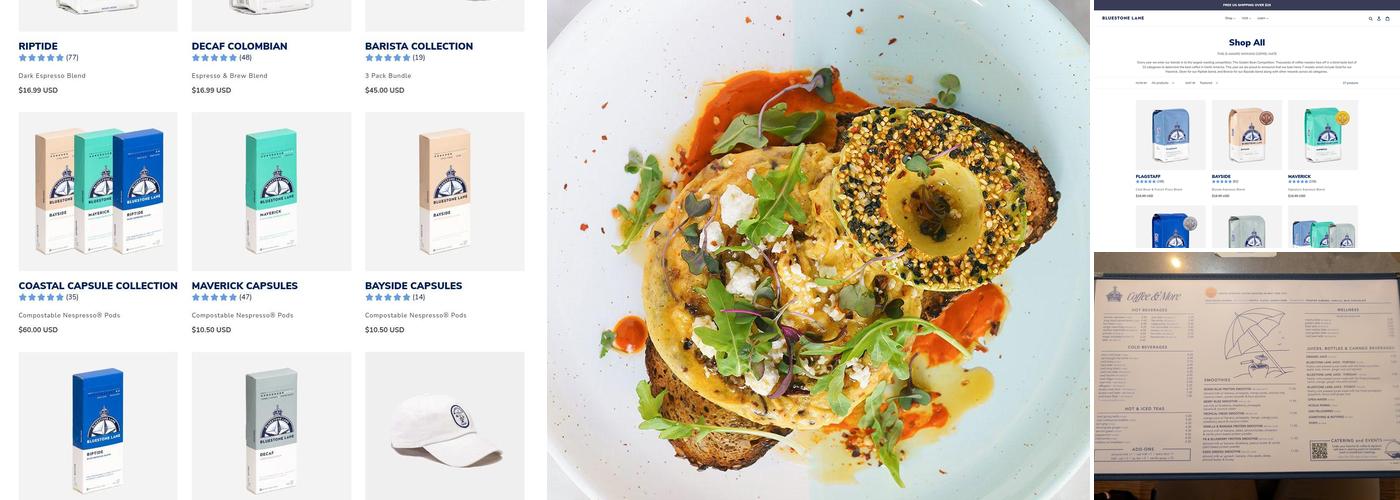Viewport: 1400px width, 500px height.
Task: Select the white Bluestone Lane cap image
Action: pos(445,426)
